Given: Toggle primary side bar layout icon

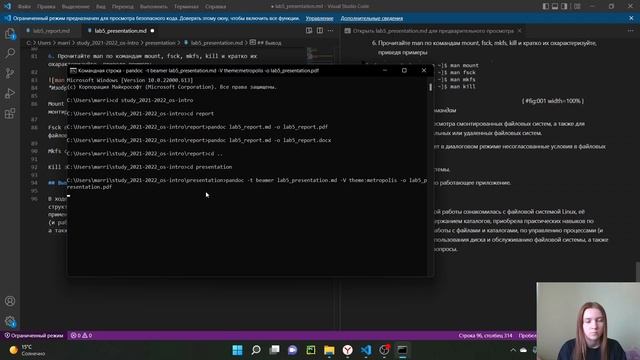Looking at the screenshot, I should (546, 6).
